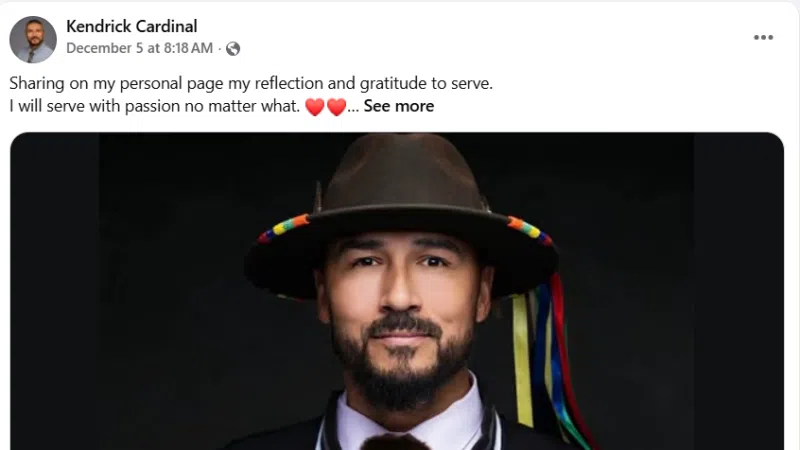Click the ellipsis before See more
The height and width of the screenshot is (450, 800).
tap(353, 107)
